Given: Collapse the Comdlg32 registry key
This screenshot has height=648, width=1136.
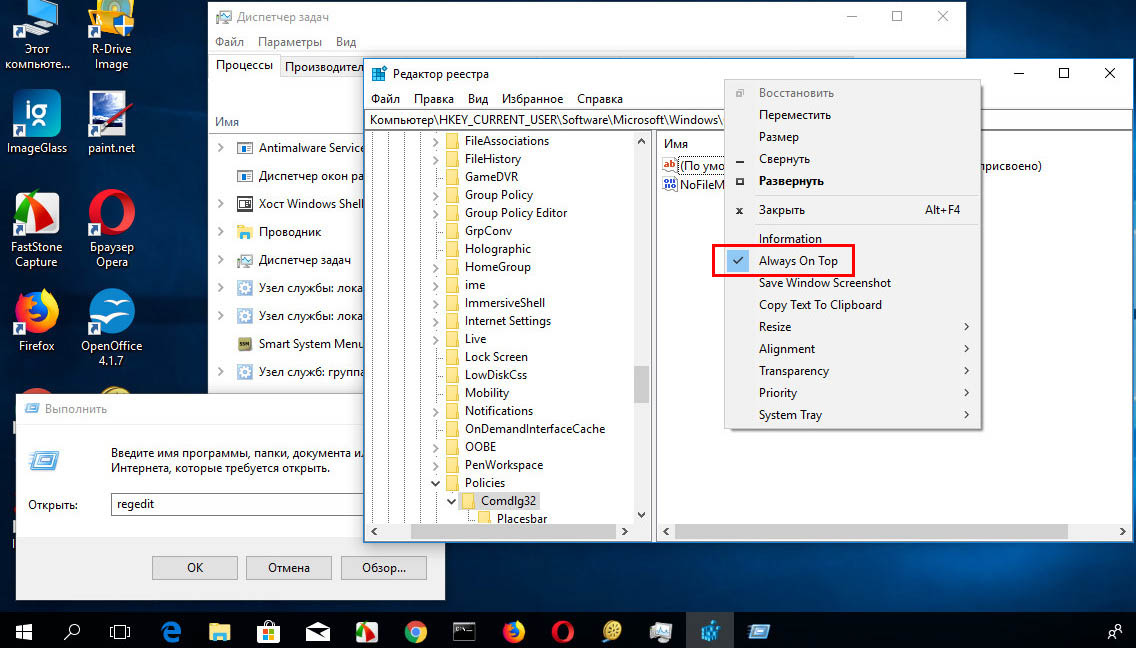Looking at the screenshot, I should 451,501.
